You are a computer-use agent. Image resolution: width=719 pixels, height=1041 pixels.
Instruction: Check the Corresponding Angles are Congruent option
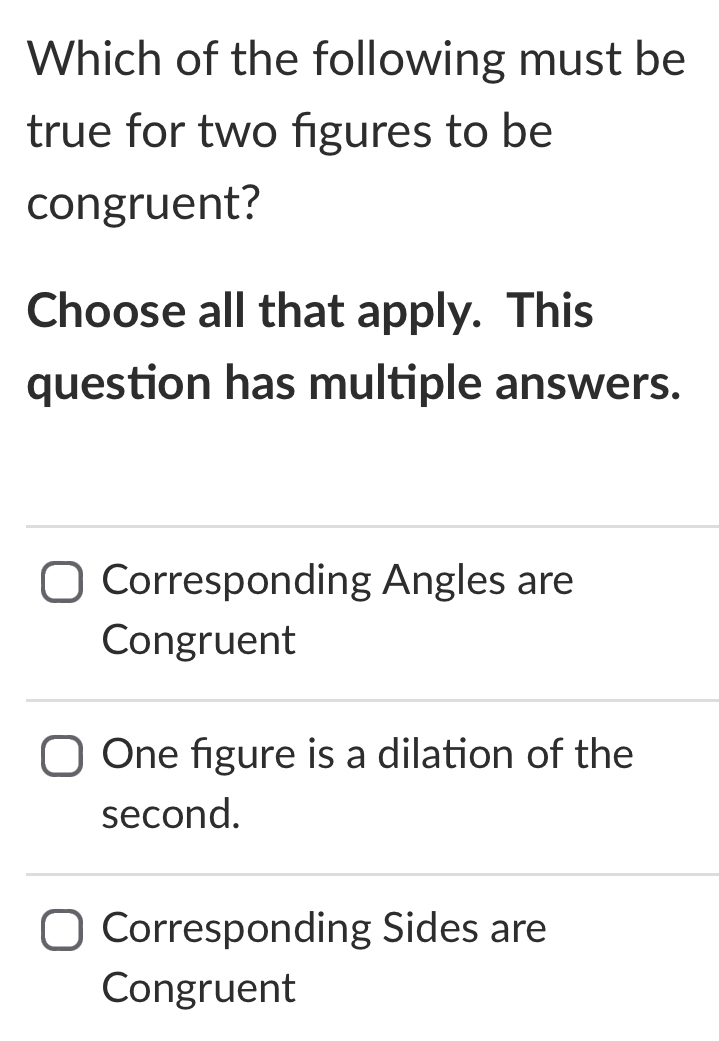[x=62, y=583]
